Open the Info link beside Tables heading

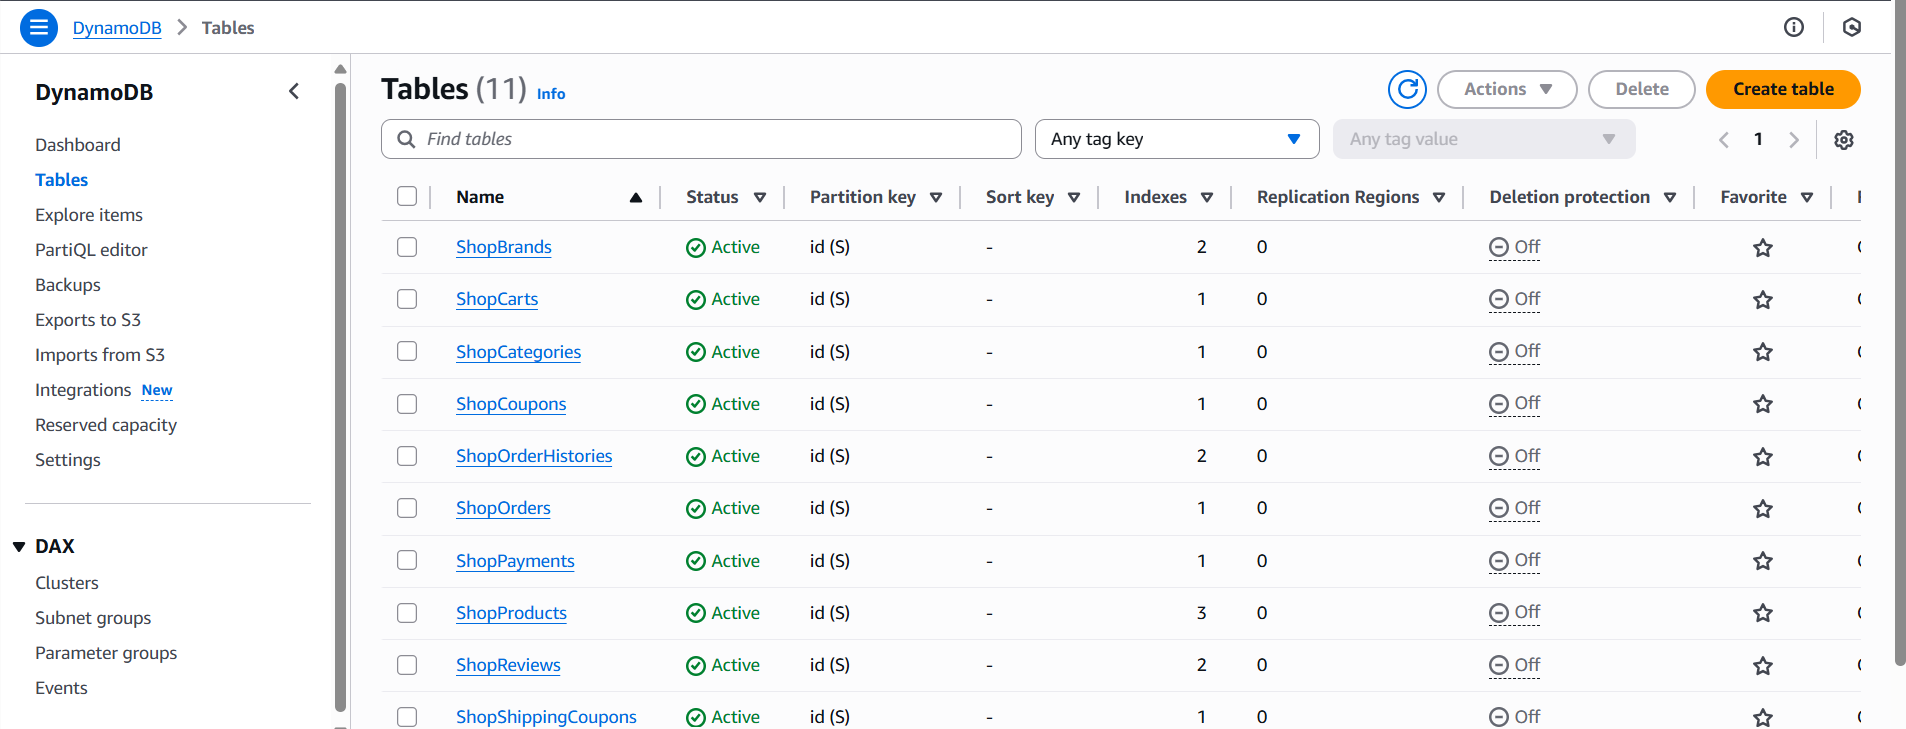551,94
